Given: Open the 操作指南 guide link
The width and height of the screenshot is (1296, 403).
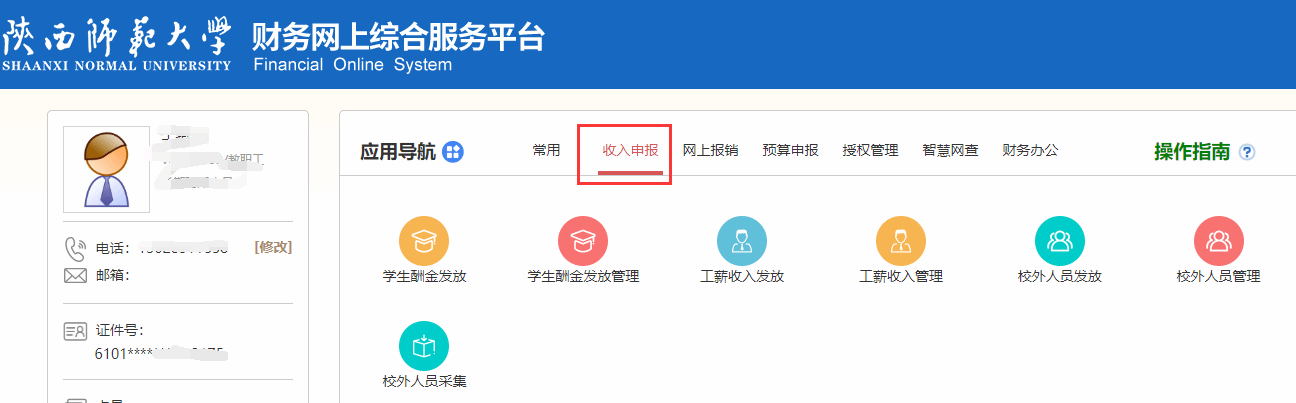Looking at the screenshot, I should (x=1192, y=152).
